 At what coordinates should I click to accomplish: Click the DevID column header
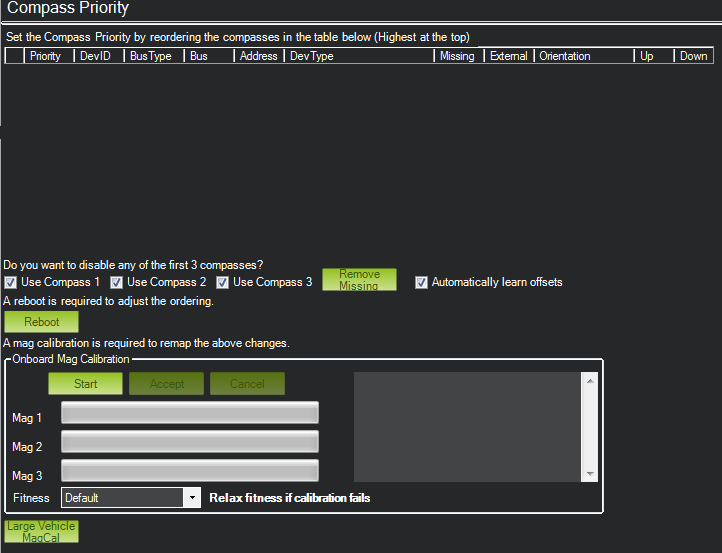tap(99, 56)
